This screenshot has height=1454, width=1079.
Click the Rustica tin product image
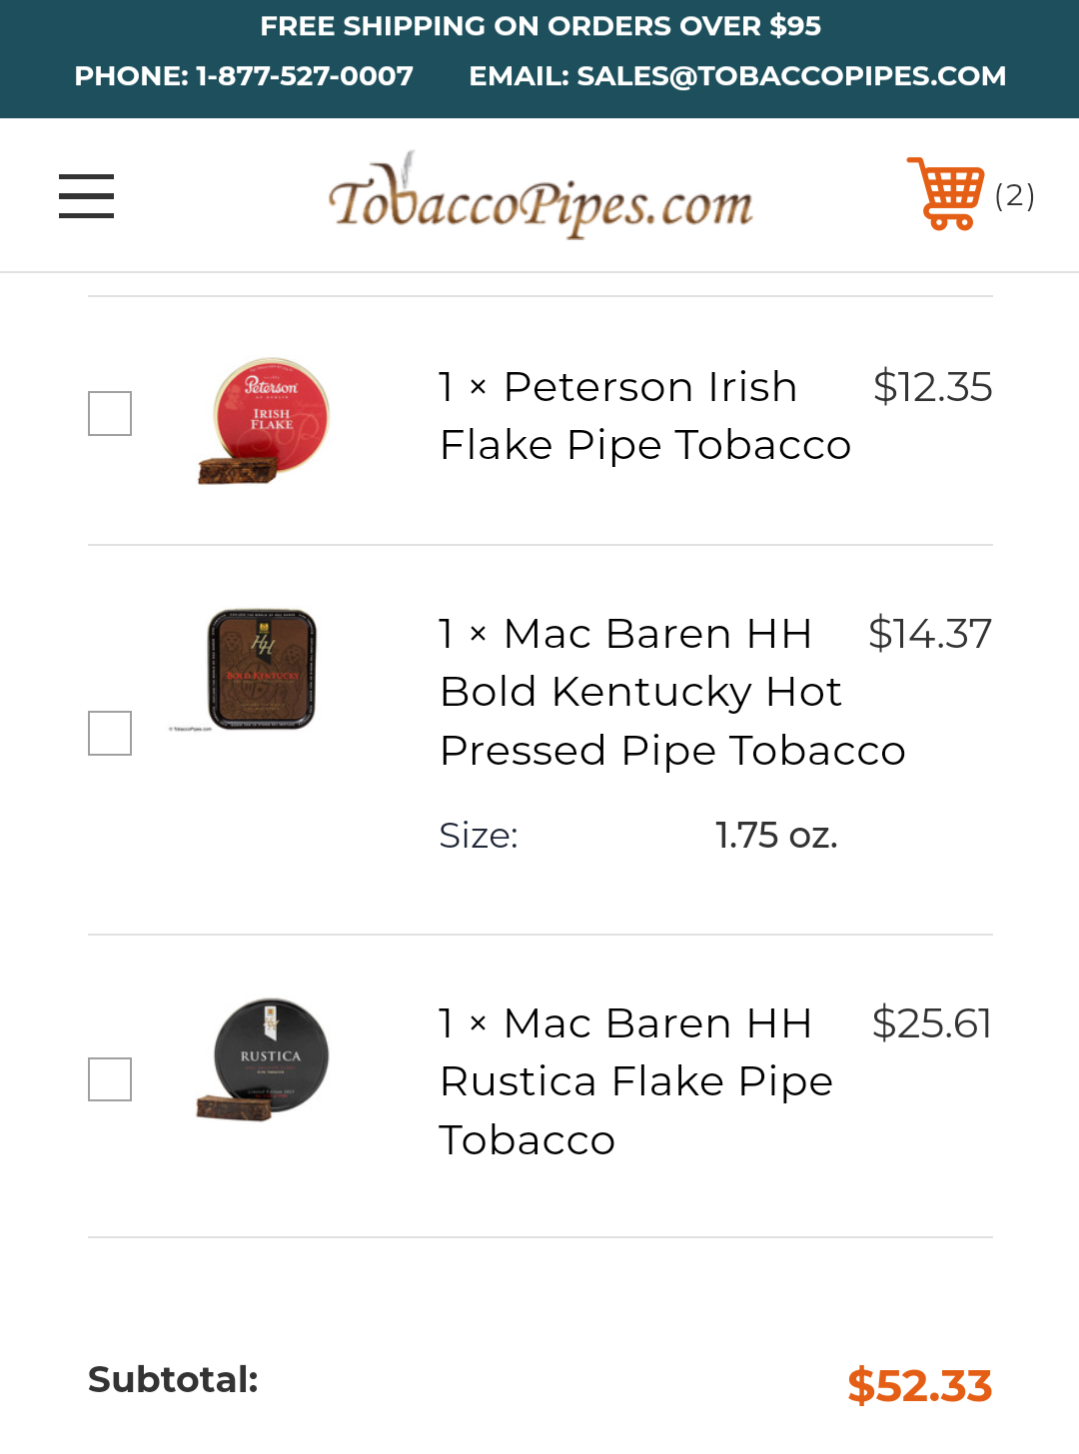coord(265,1059)
